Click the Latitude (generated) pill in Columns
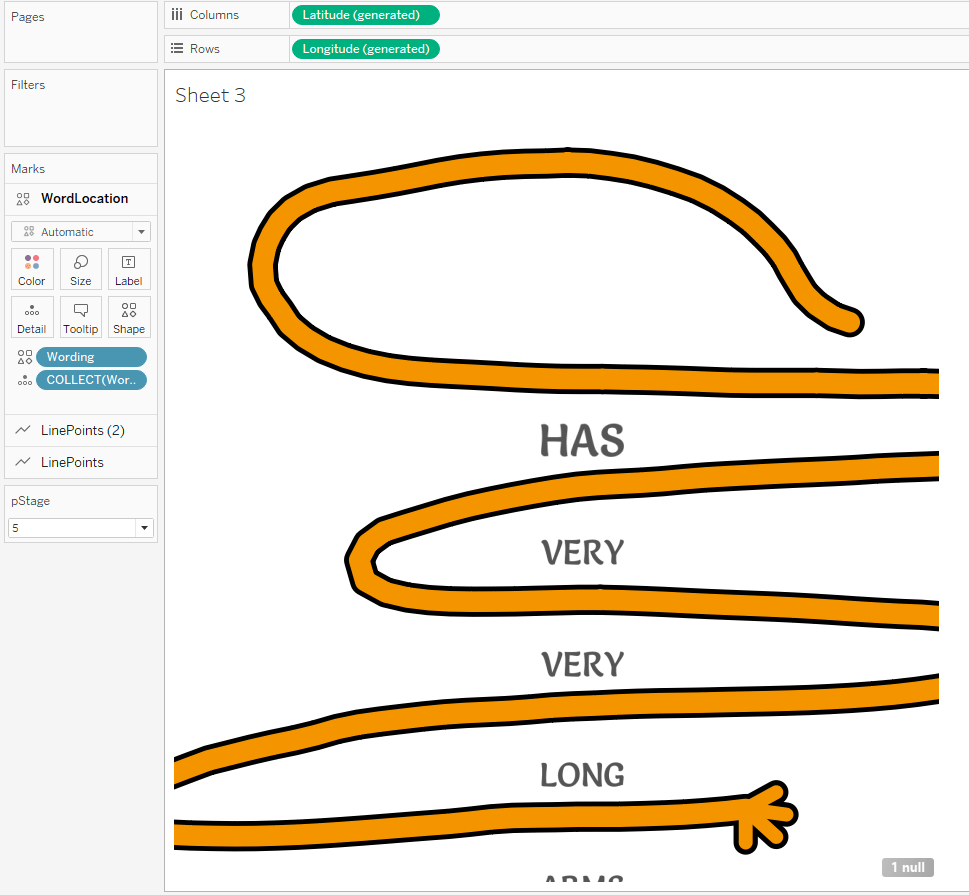The height and width of the screenshot is (895, 969). click(365, 15)
